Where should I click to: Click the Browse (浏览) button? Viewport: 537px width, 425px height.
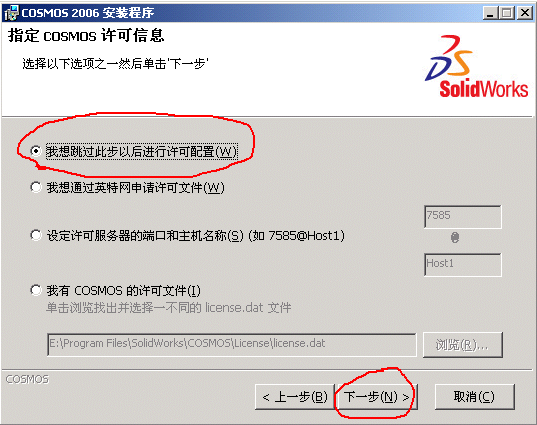pos(463,345)
